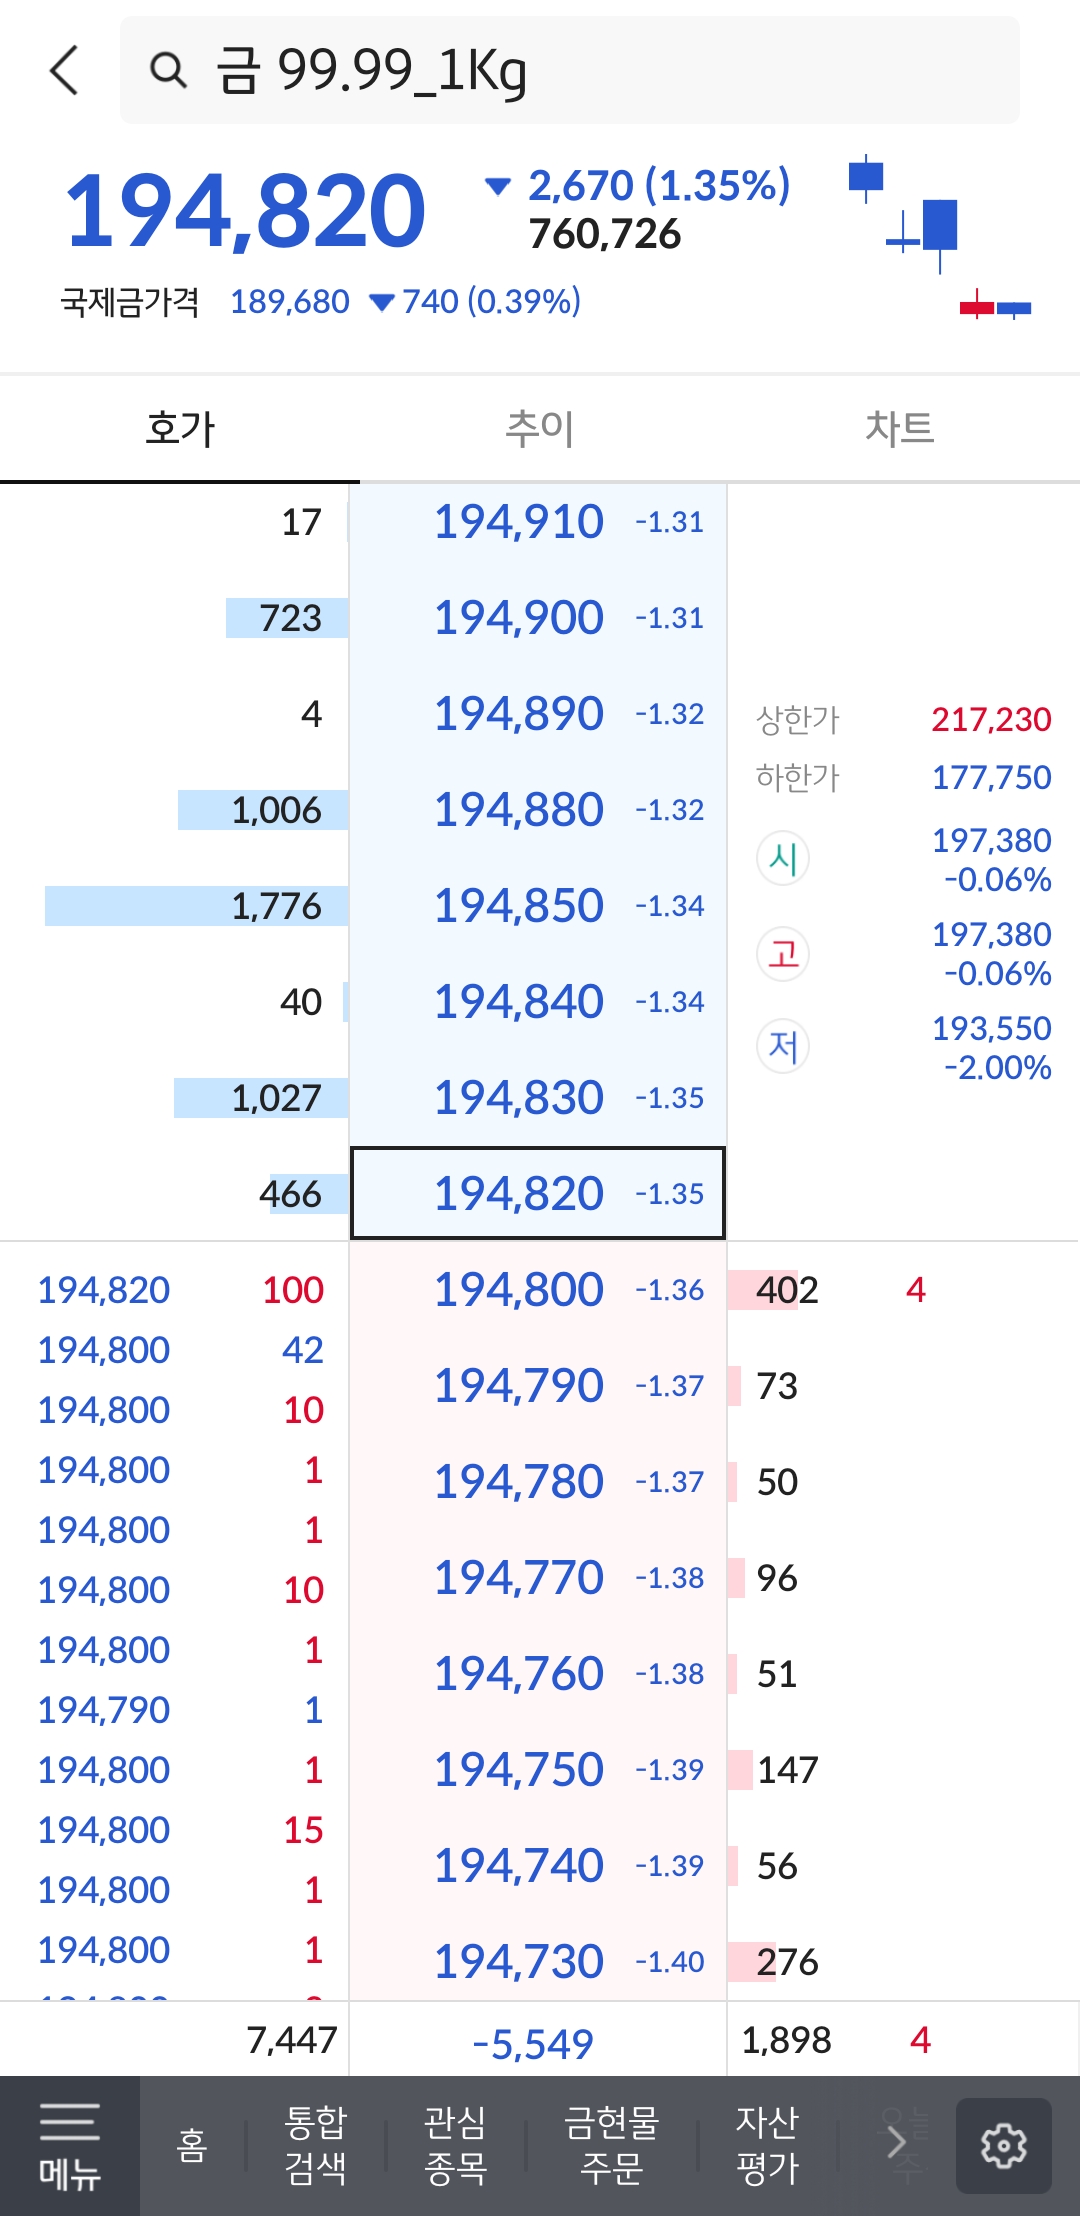The height and width of the screenshot is (2216, 1080).
Task: Switch to the 추이 tab
Action: pos(539,429)
